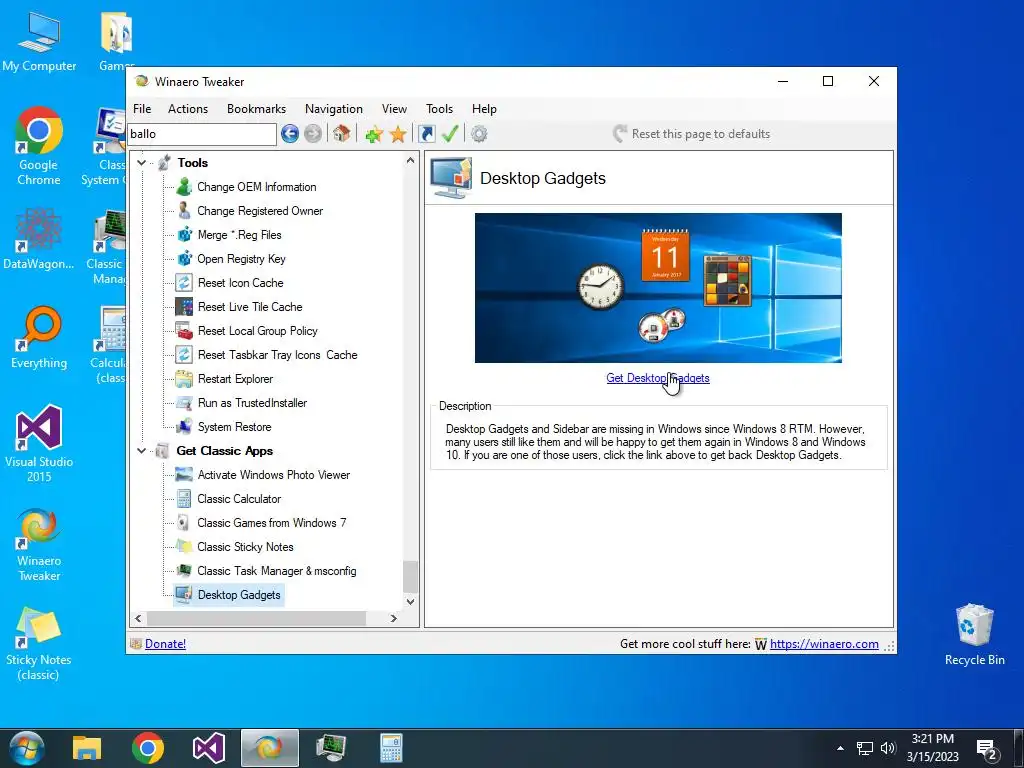
Task: Click the Reset Local Group Policy icon
Action: tap(184, 330)
